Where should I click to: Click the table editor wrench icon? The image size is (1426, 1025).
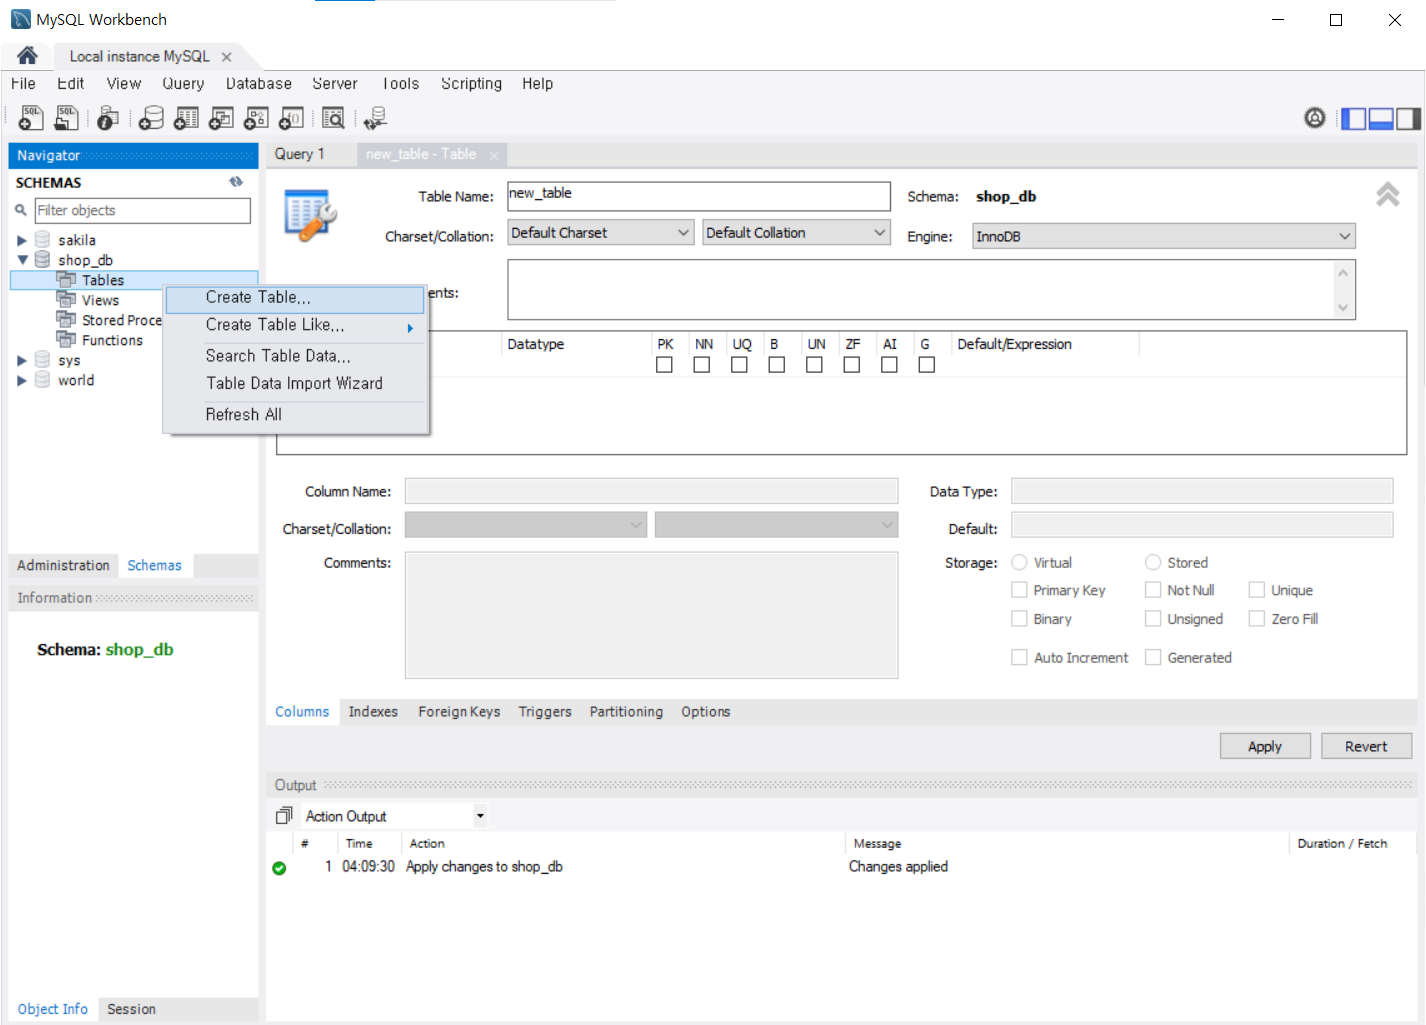pyautogui.click(x=310, y=215)
